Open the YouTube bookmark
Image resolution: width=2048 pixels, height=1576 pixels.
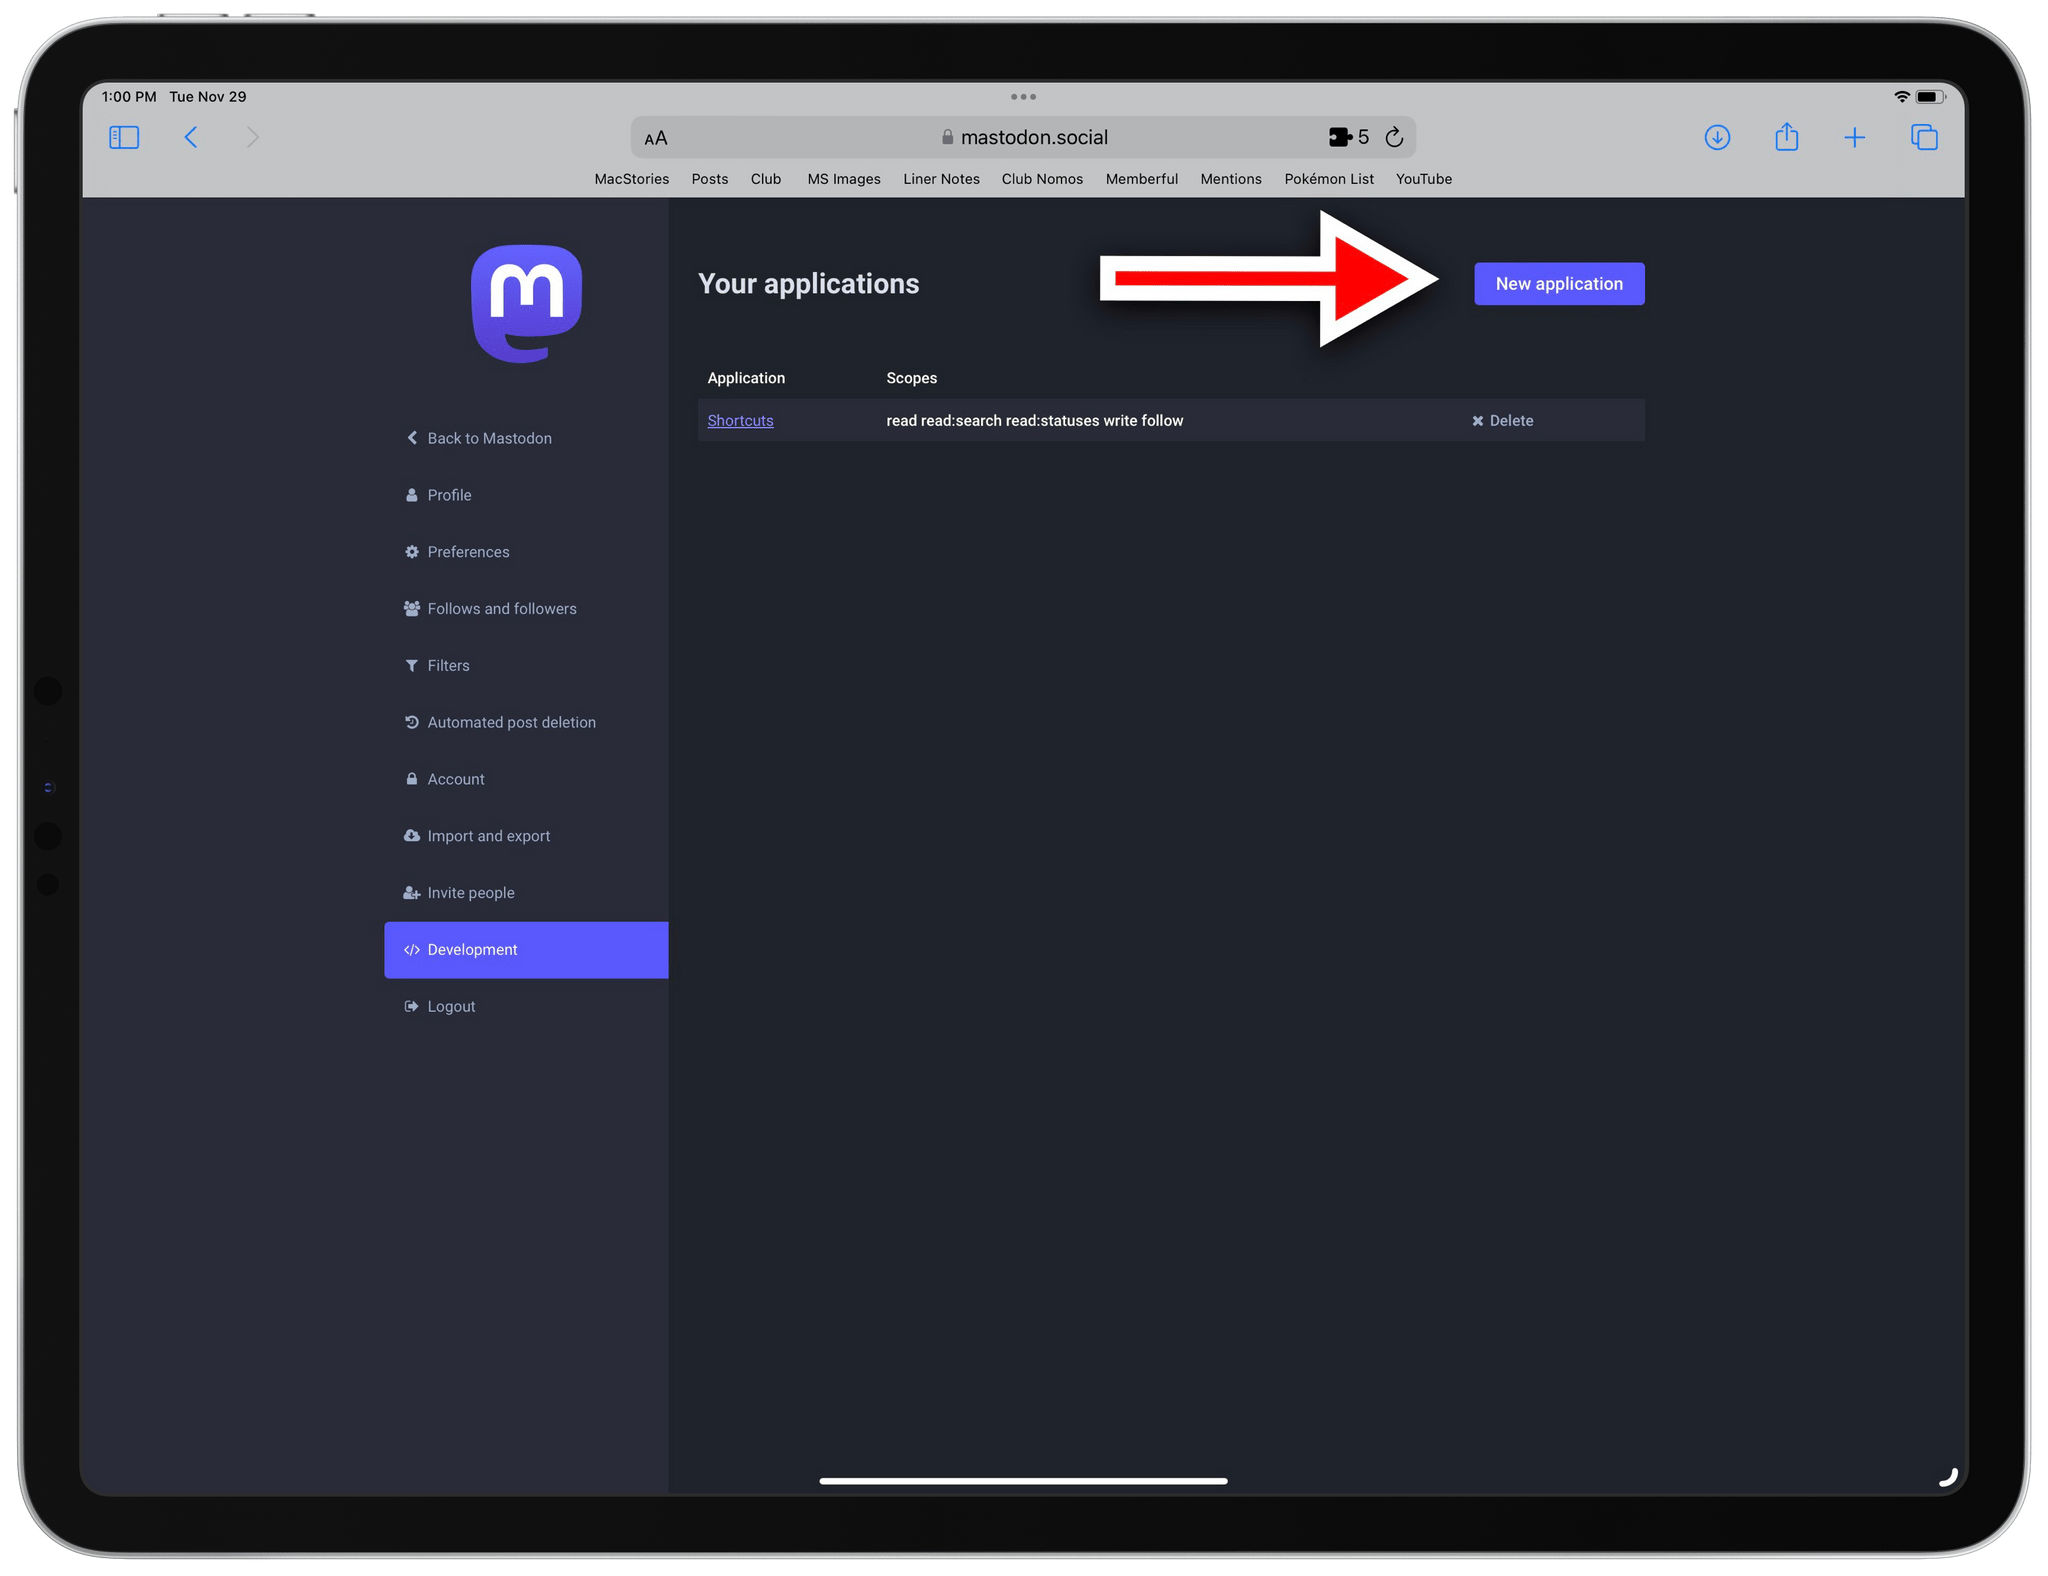click(1424, 179)
